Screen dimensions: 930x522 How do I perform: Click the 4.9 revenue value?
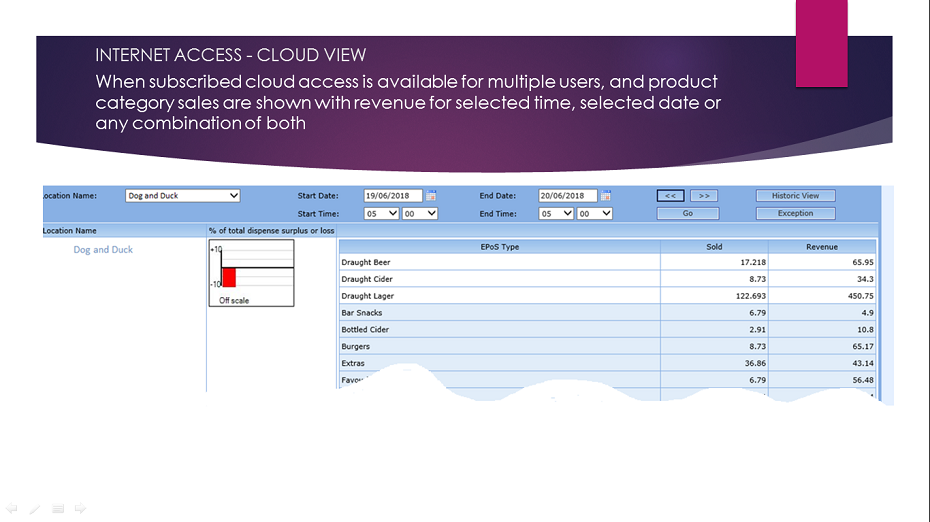point(868,313)
